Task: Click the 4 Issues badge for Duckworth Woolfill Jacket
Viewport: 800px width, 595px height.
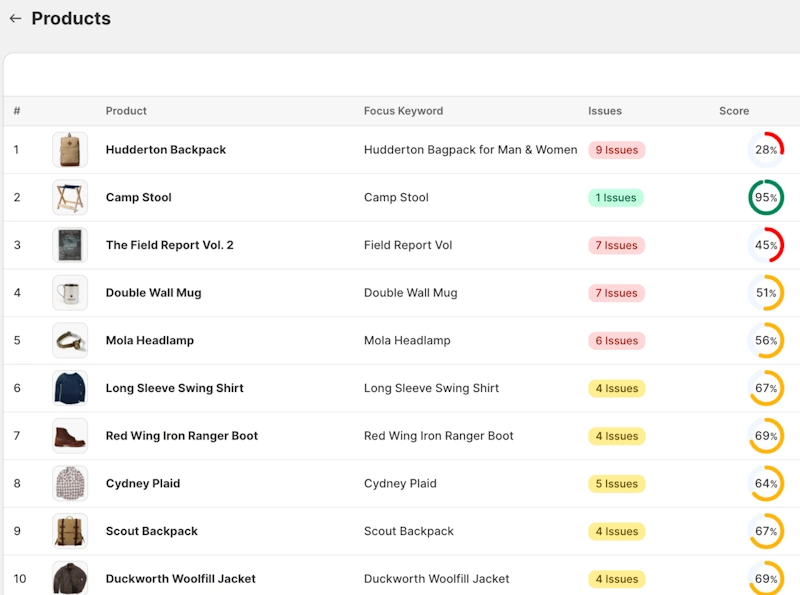Action: tap(617, 579)
